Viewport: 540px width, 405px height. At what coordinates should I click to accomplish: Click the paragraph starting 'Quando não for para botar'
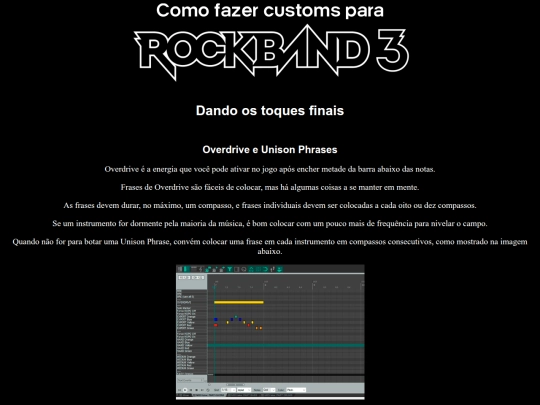click(270, 246)
